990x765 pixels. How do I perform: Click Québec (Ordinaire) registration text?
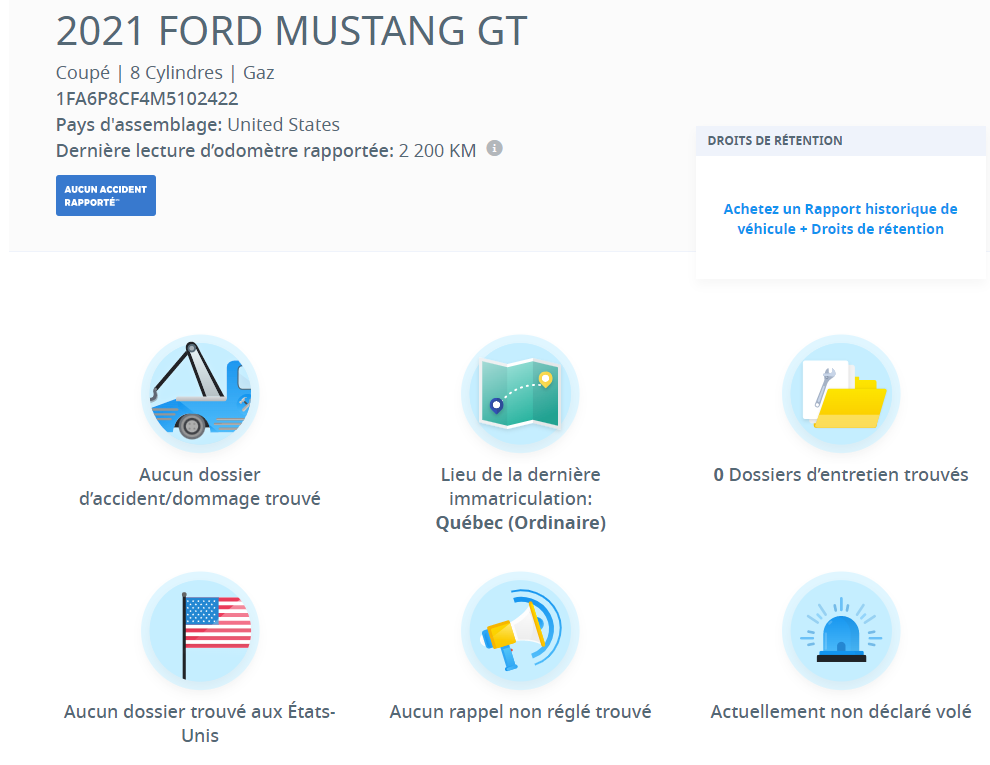(521, 523)
